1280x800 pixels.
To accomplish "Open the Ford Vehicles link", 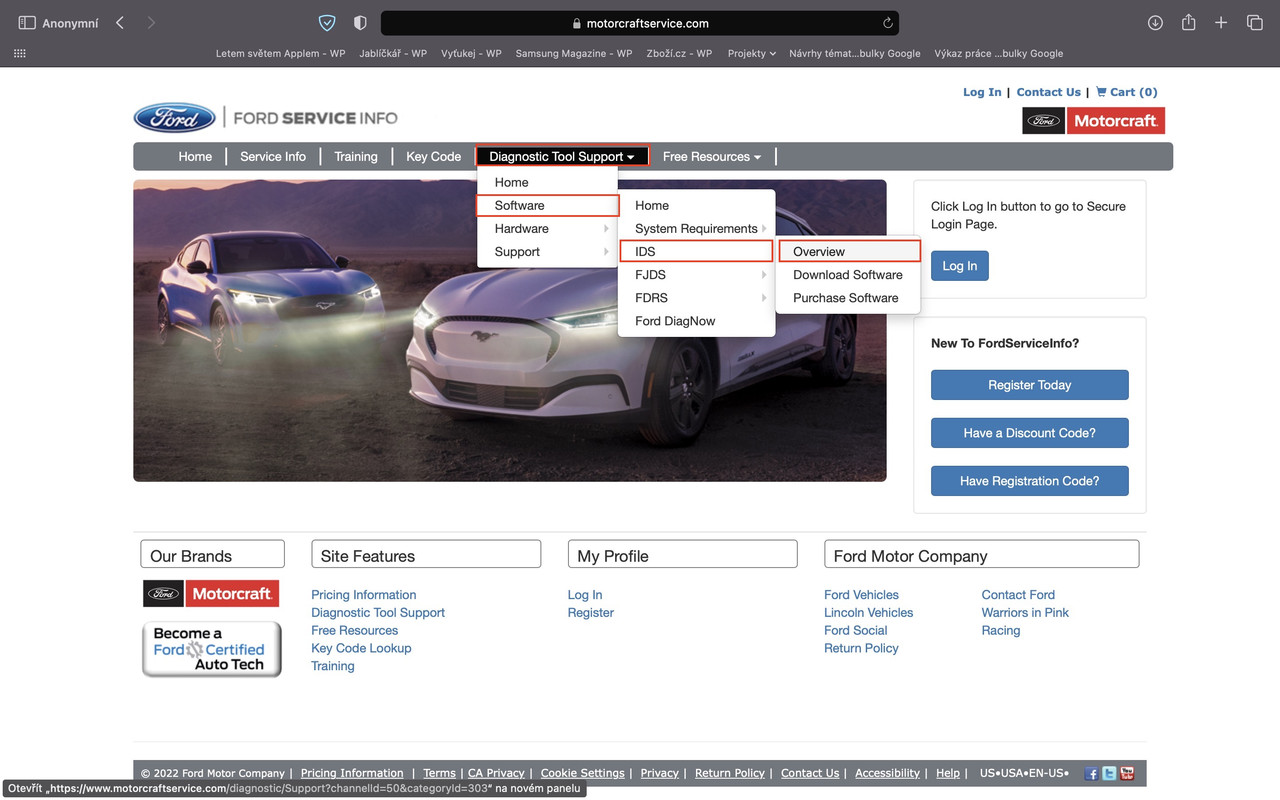I will 861,595.
